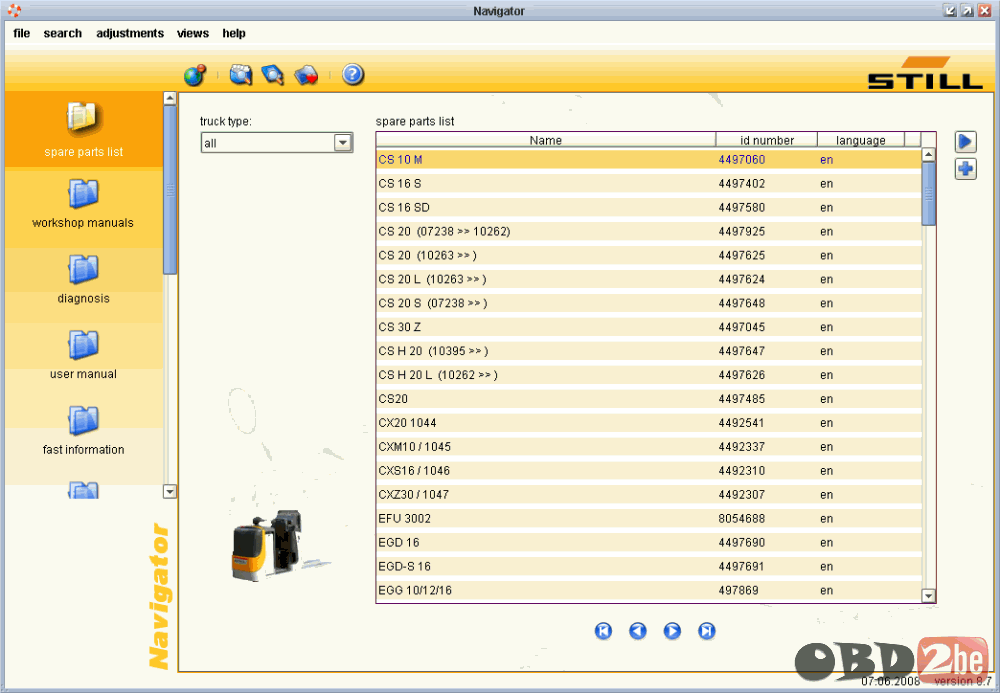Select the CXM10 / 1045 row
The image size is (1000, 693).
[649, 446]
